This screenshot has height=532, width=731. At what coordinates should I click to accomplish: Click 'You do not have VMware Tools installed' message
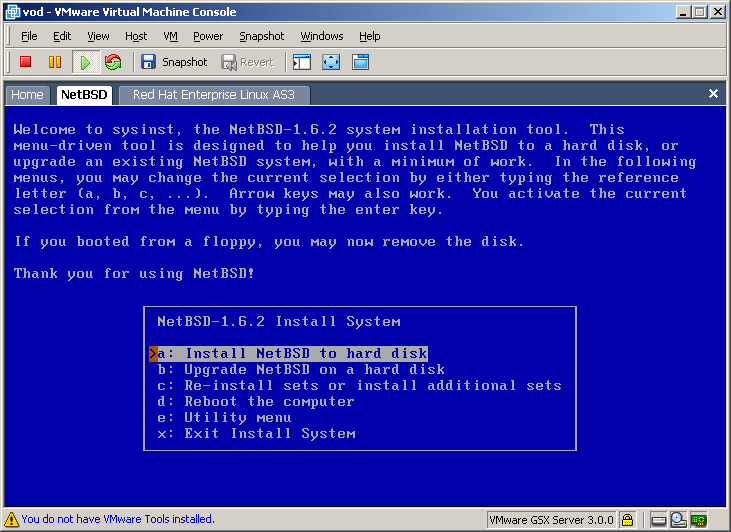[118, 519]
